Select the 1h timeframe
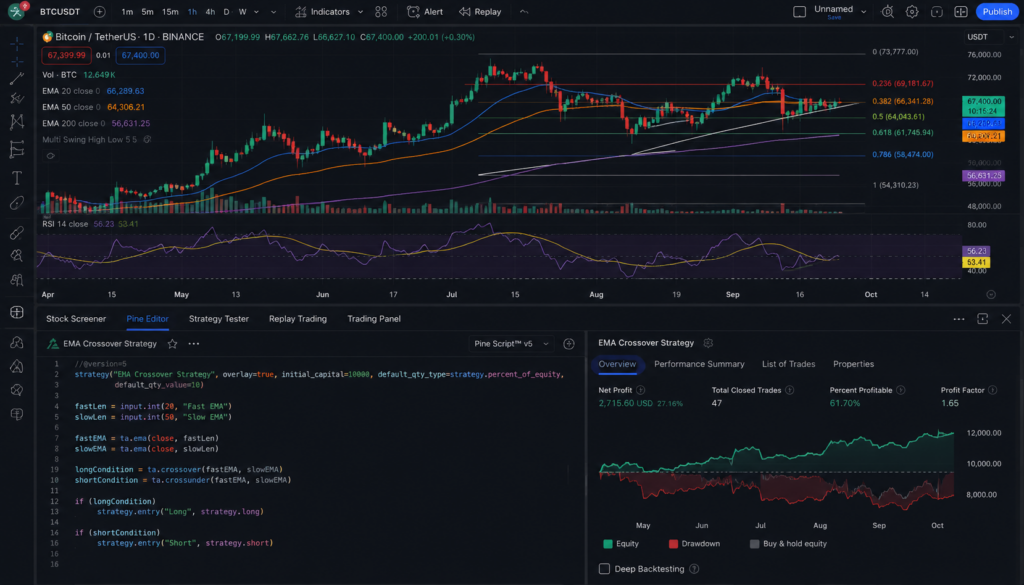Image resolution: width=1024 pixels, height=585 pixels. (192, 12)
